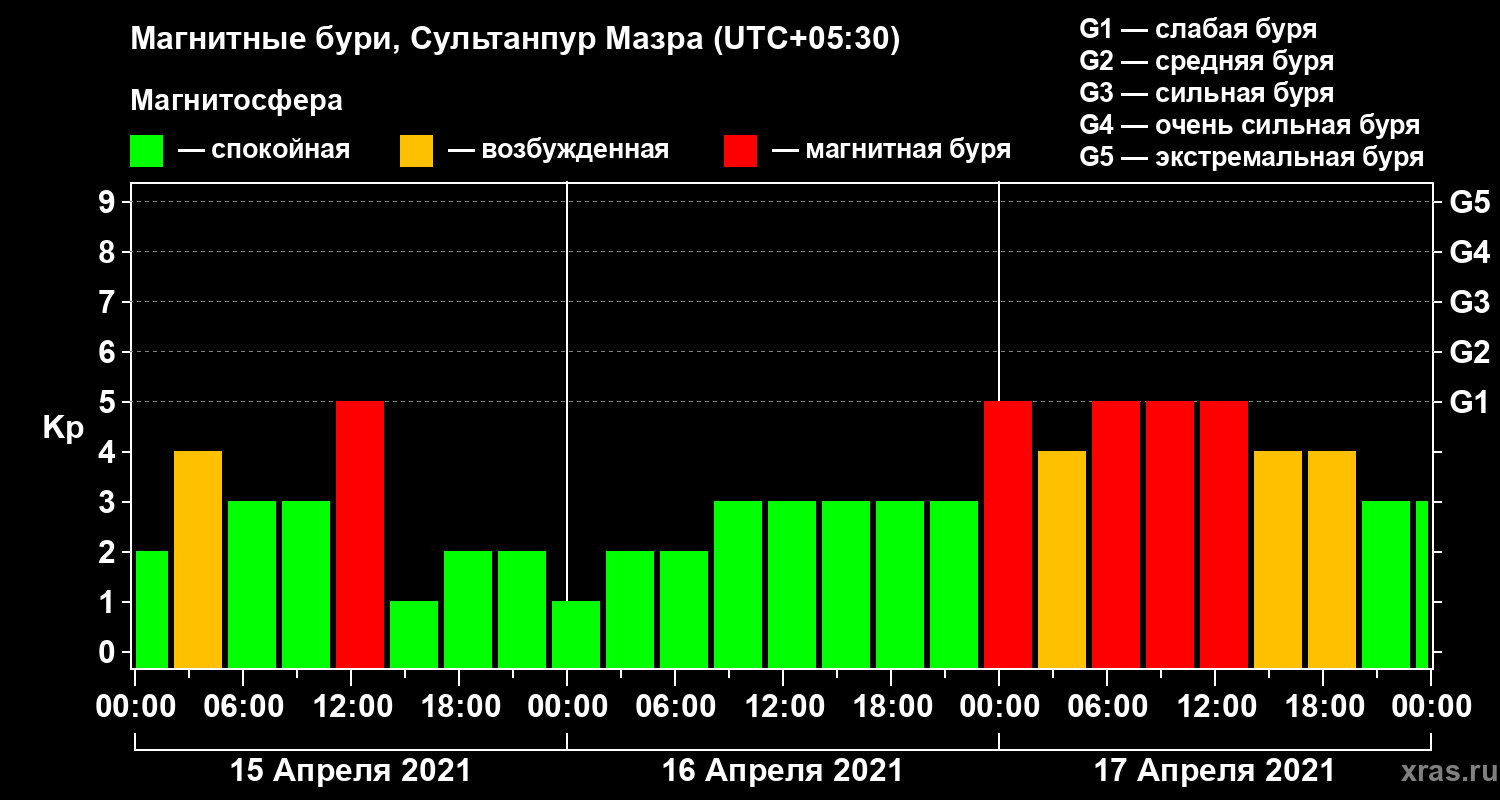Click the red 'магнитная буря' legend swatch
This screenshot has width=1500, height=800.
click(741, 151)
